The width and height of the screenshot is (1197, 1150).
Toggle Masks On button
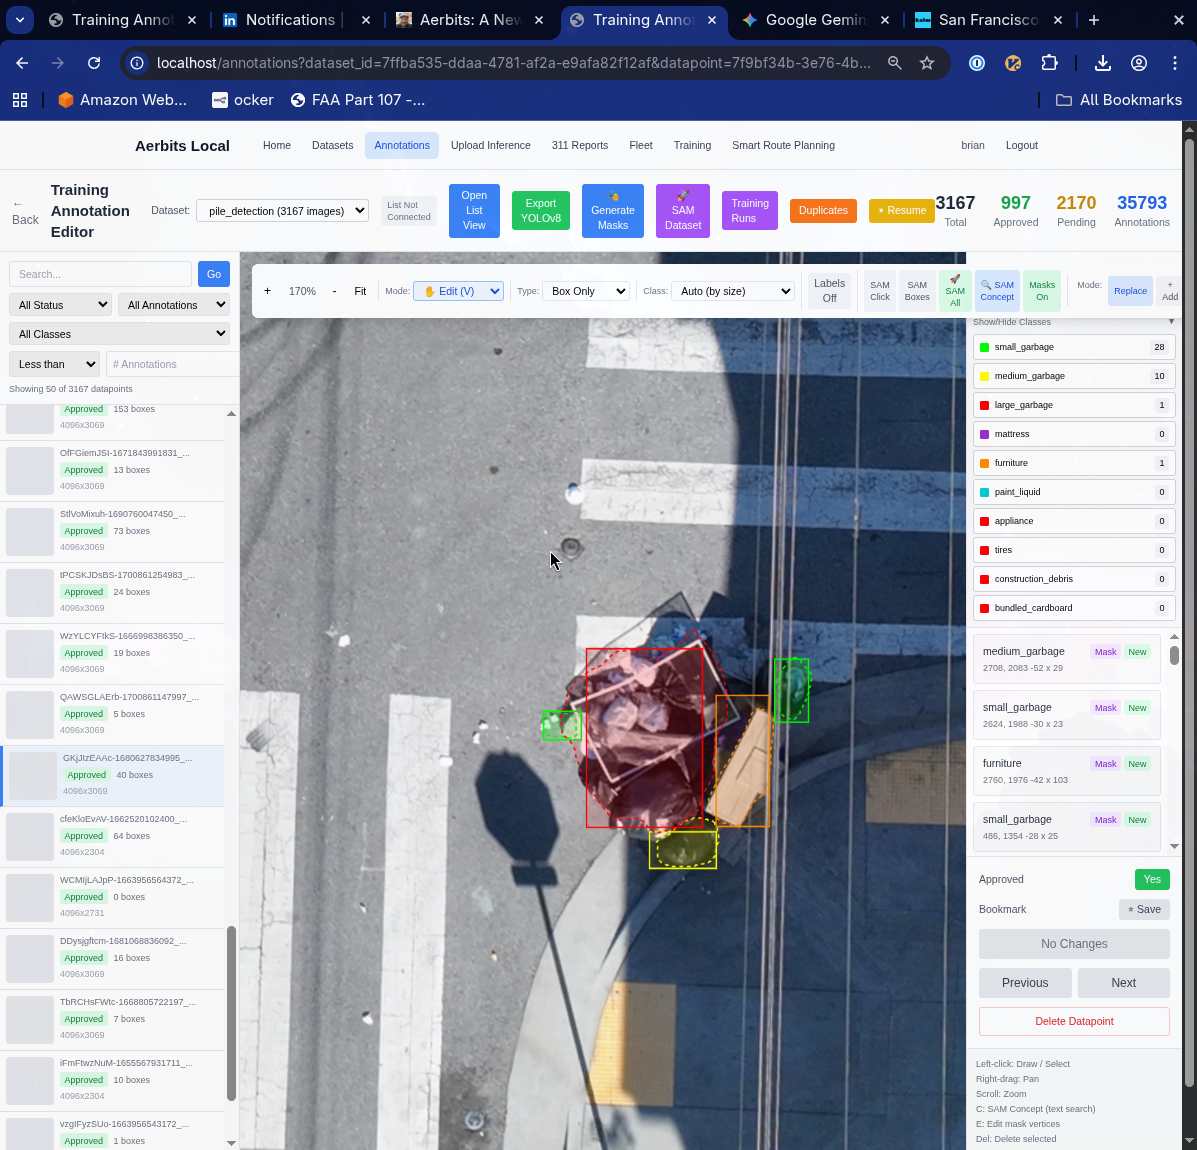(1042, 291)
